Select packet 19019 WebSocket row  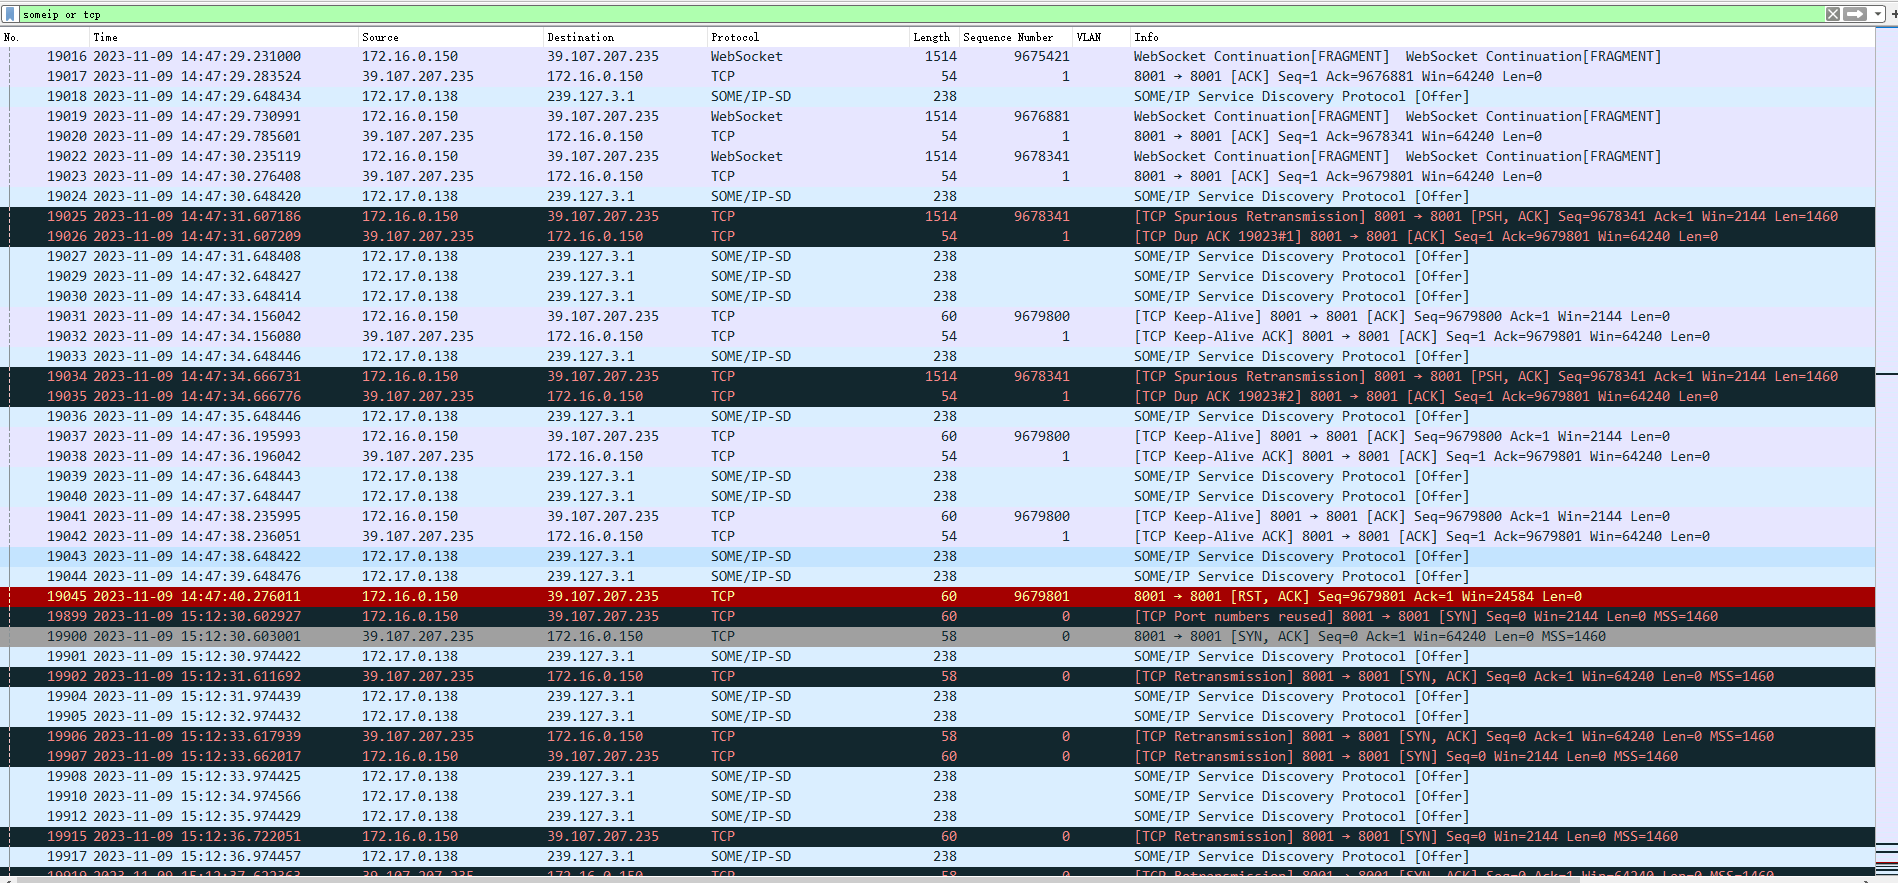click(x=938, y=117)
